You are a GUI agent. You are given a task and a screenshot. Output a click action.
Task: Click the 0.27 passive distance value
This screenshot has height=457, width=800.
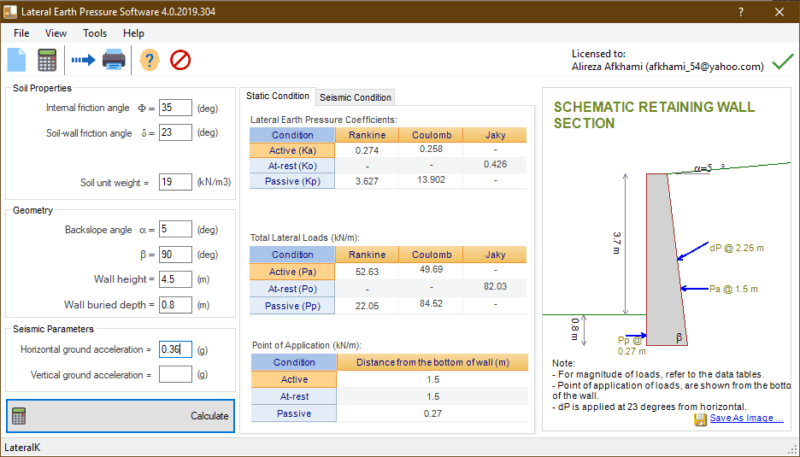tap(433, 414)
